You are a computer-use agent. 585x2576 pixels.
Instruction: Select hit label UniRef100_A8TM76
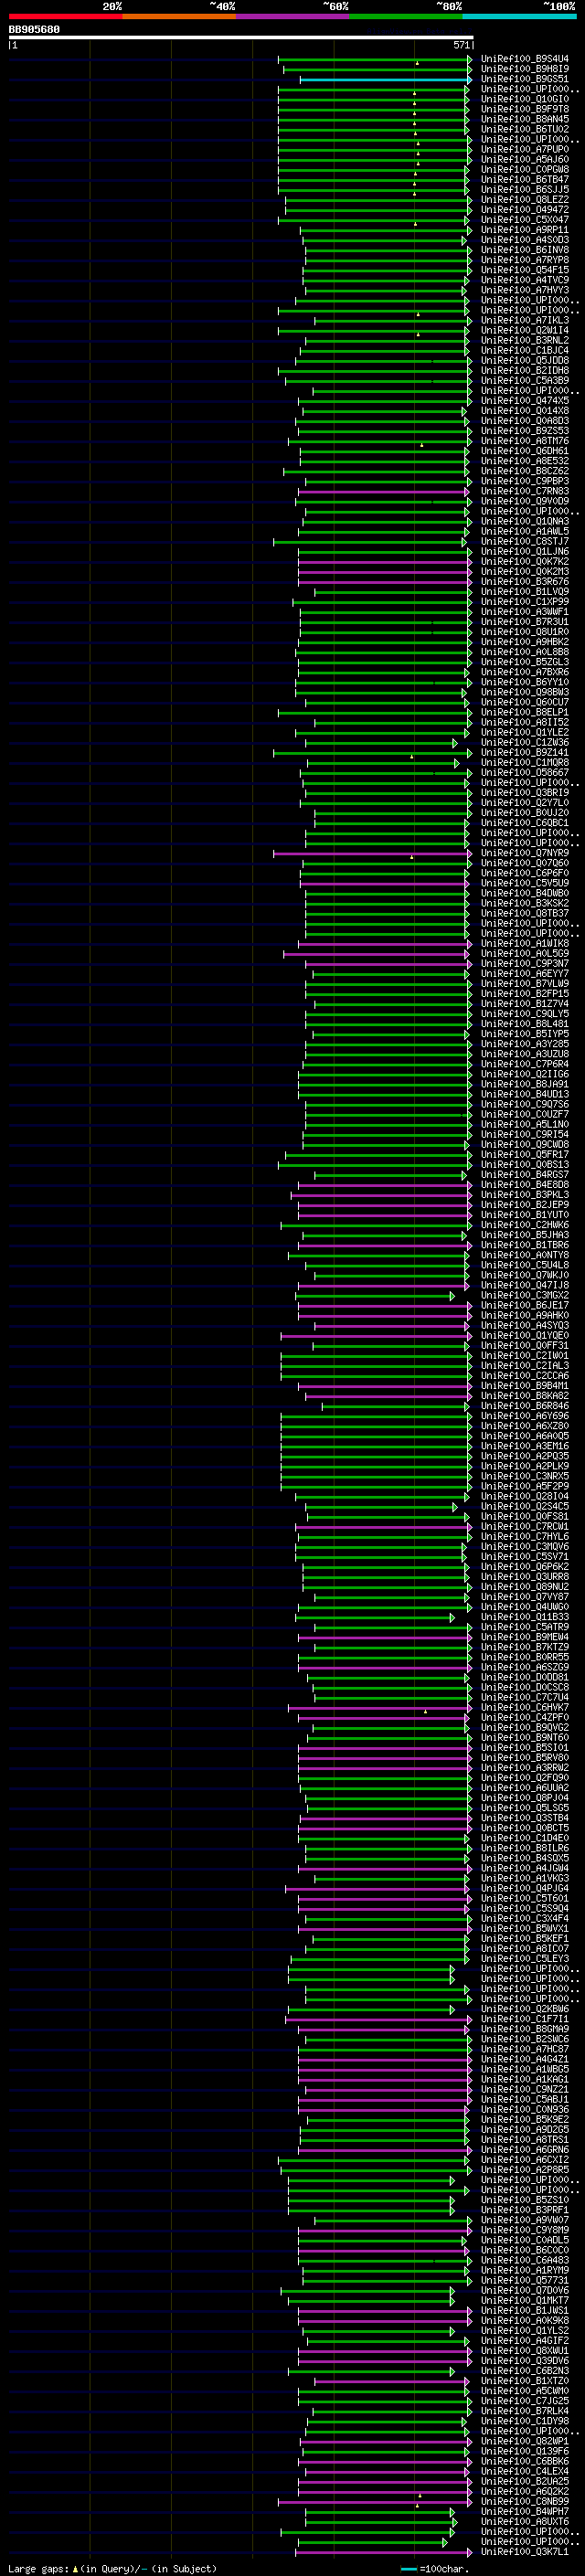click(x=524, y=441)
